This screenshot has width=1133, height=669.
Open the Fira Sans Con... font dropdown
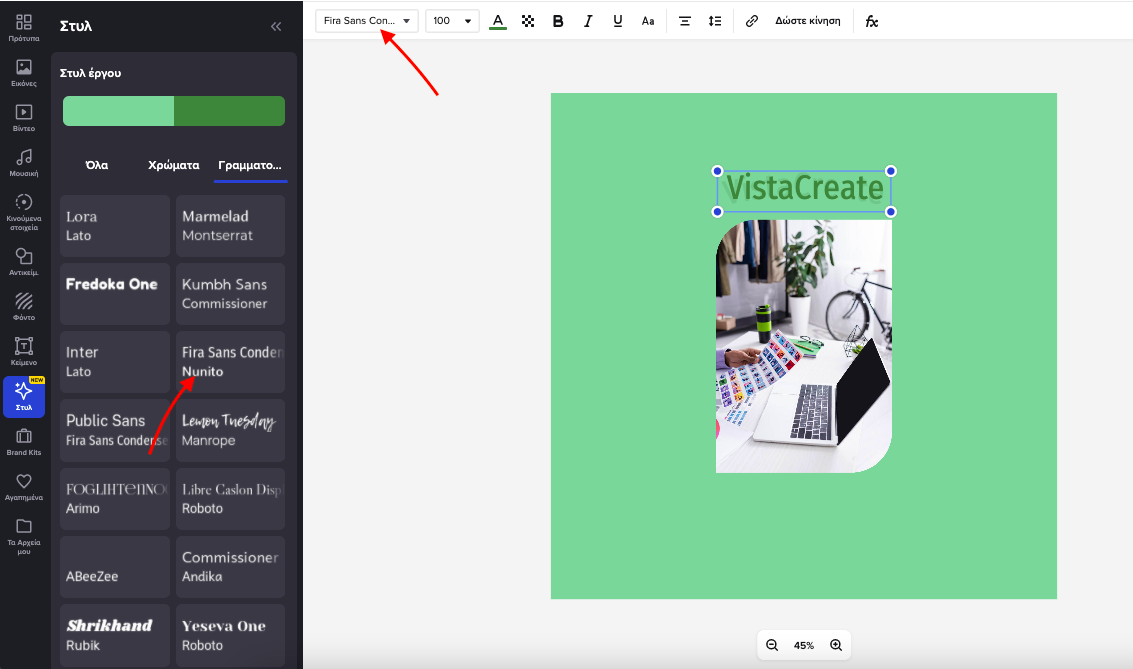pyautogui.click(x=367, y=21)
